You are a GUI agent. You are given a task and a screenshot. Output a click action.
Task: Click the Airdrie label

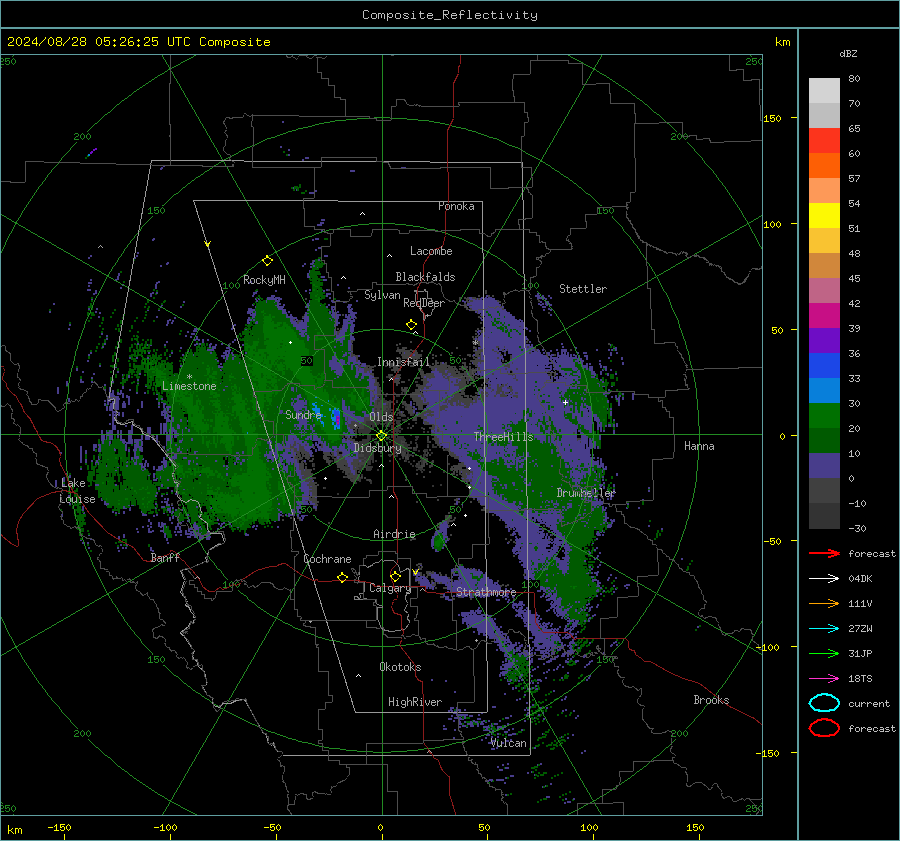click(x=394, y=534)
